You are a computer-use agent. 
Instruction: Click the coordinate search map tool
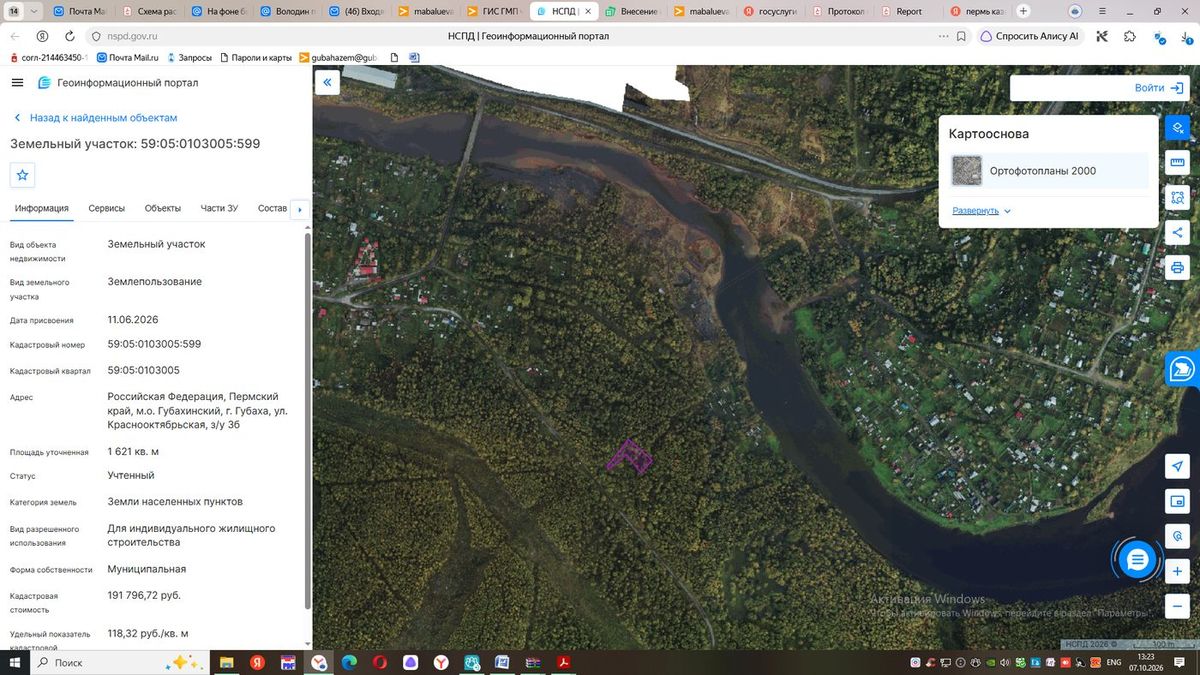point(1177,536)
